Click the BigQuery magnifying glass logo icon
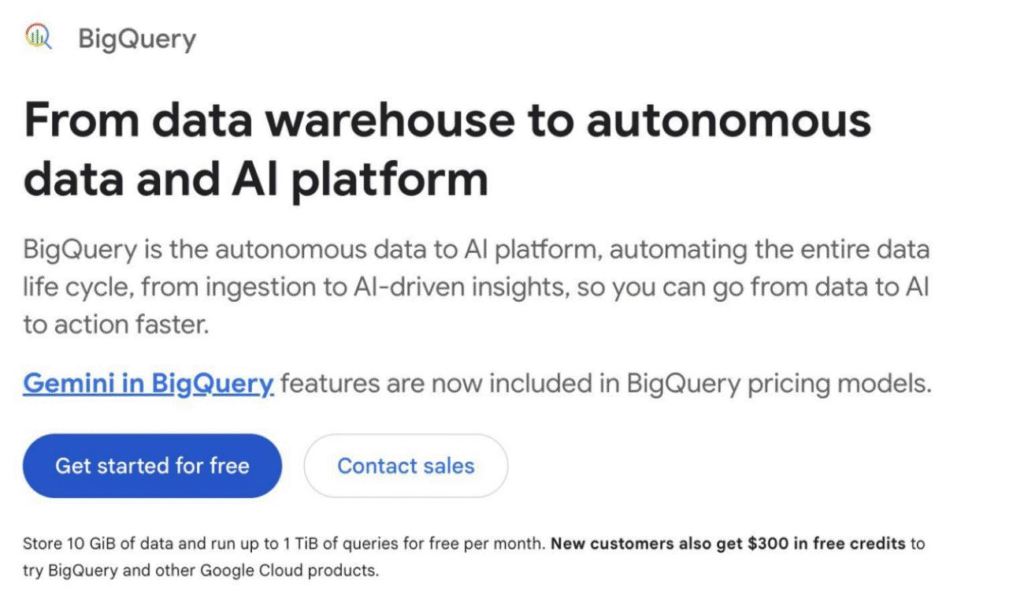The image size is (1024, 606). [38, 39]
